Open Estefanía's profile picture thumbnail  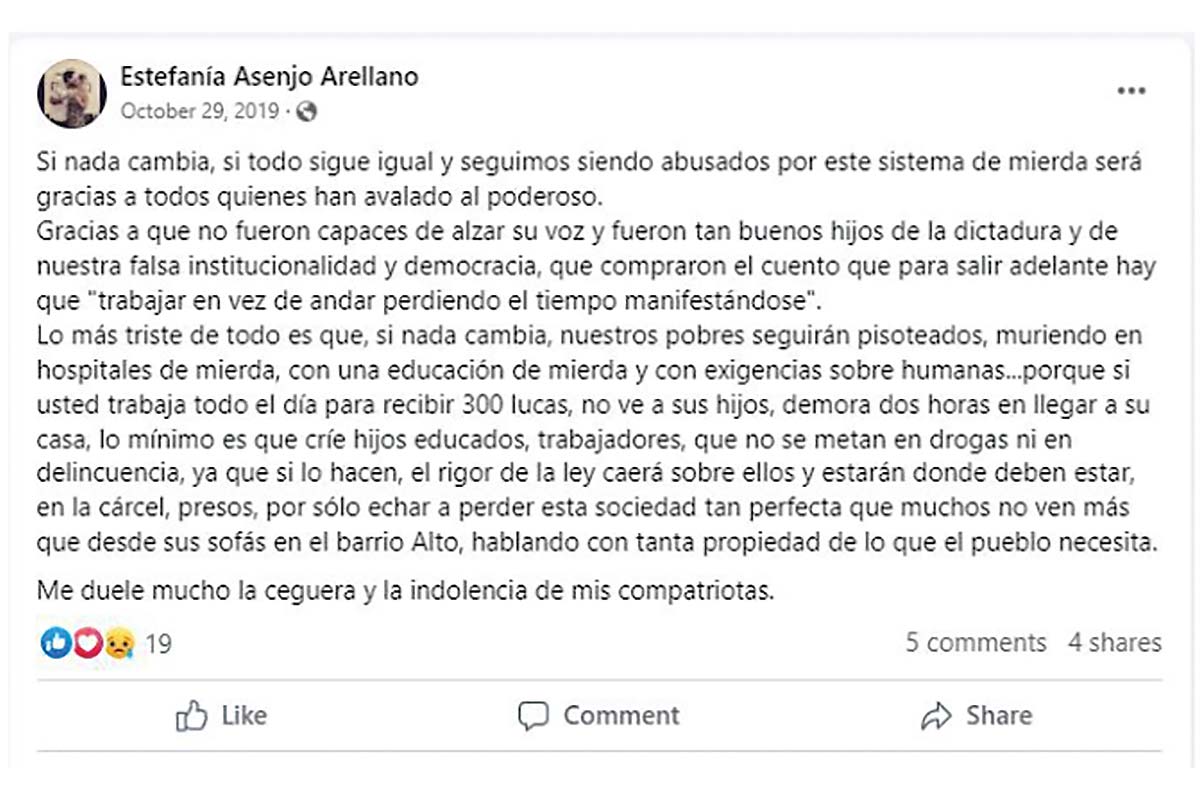[x=72, y=93]
